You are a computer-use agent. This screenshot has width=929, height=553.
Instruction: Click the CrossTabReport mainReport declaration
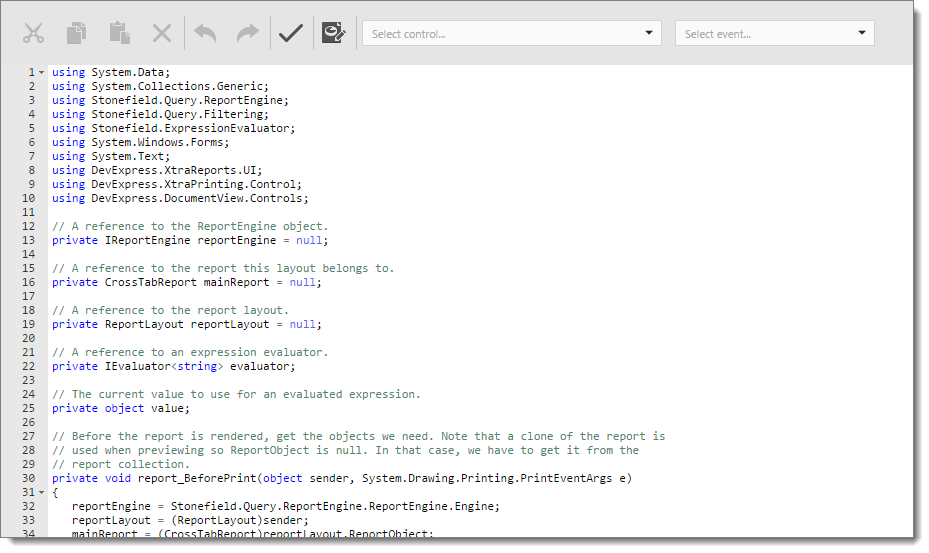(x=185, y=282)
